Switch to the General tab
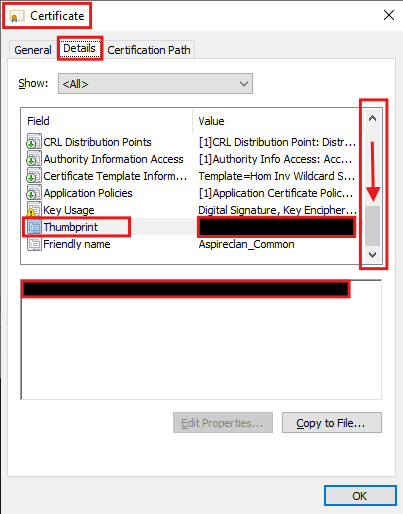 33,50
